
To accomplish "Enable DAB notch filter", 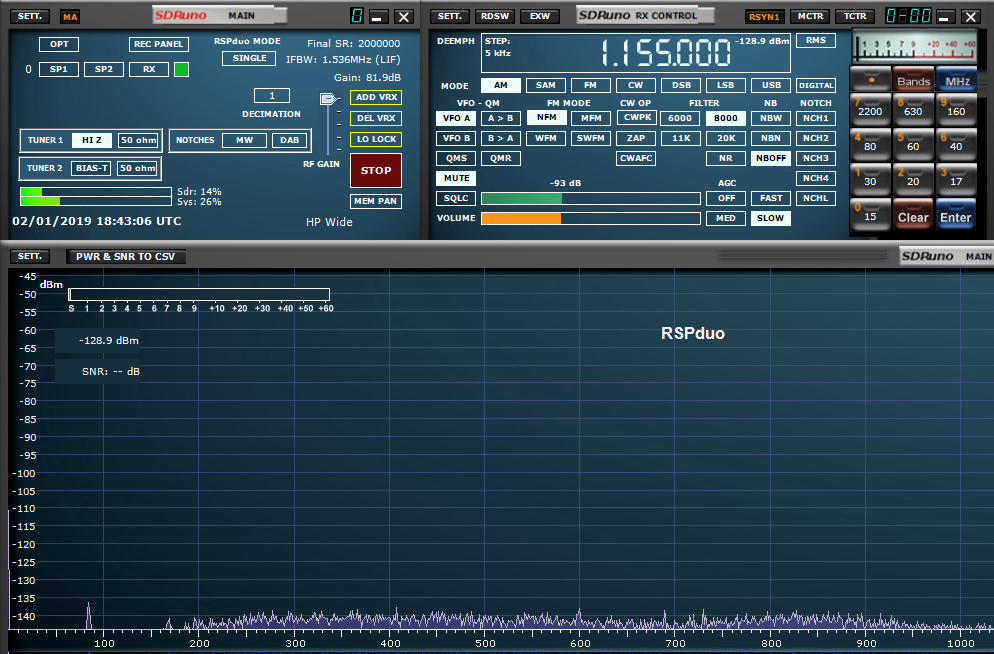I will pos(290,140).
